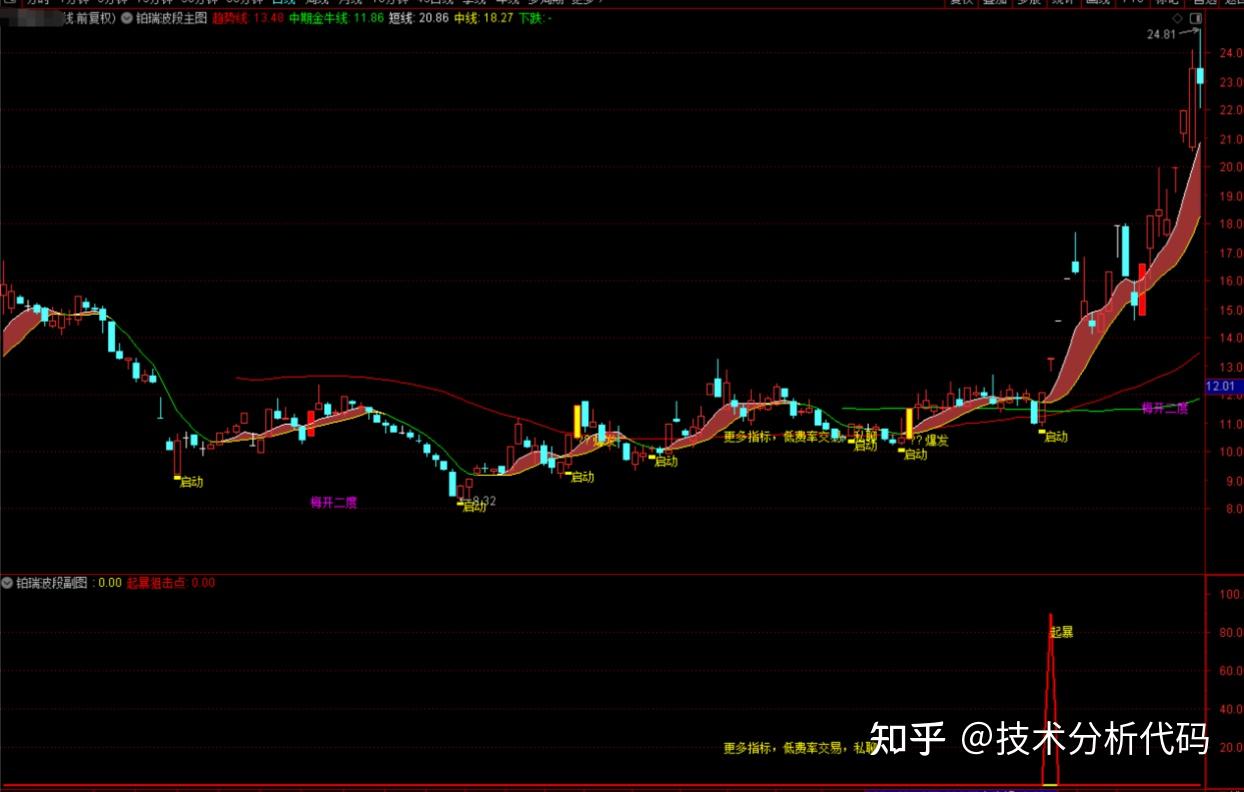1244x792 pixels.
Task: Click the diamond icon at chart top-right
Action: tap(1177, 18)
